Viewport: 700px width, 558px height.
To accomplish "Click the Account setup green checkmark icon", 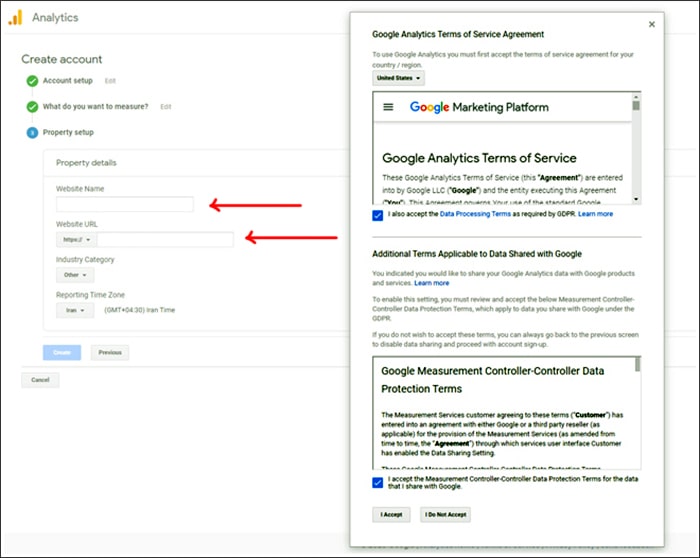I will coord(32,81).
